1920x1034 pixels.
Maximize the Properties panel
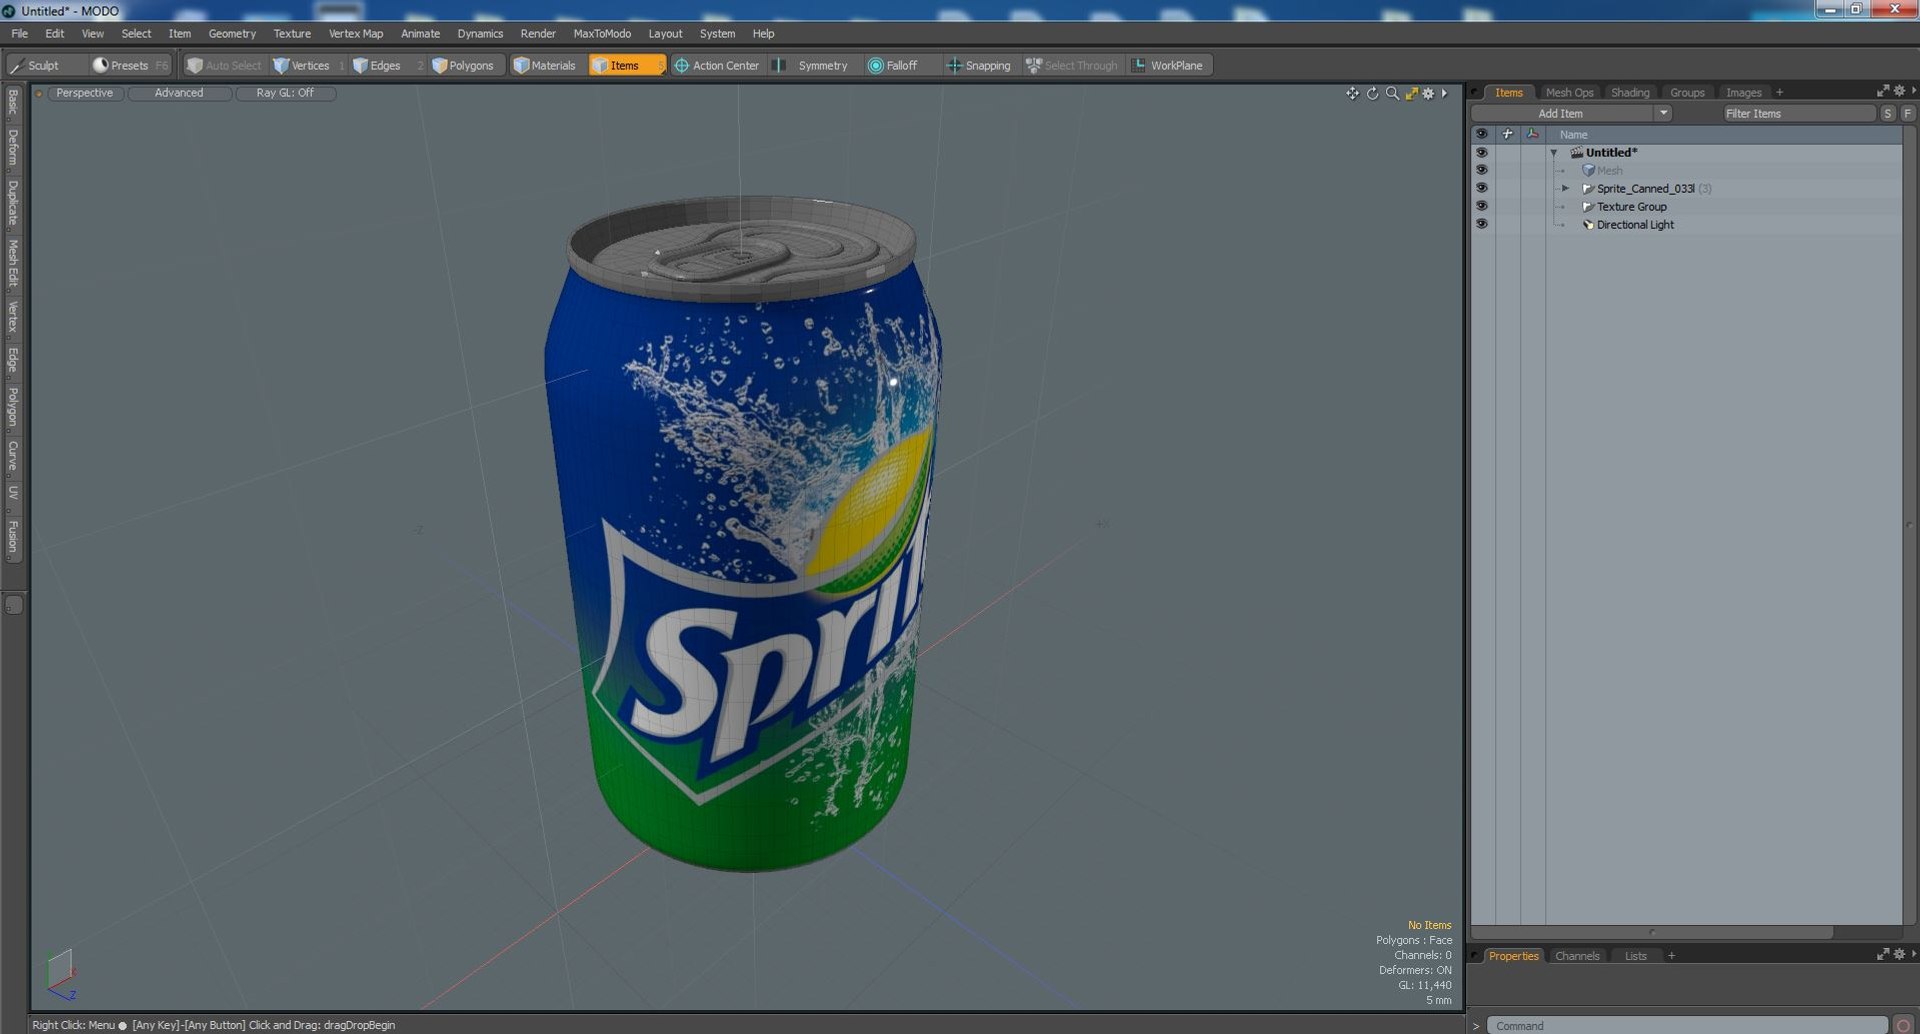click(x=1883, y=954)
